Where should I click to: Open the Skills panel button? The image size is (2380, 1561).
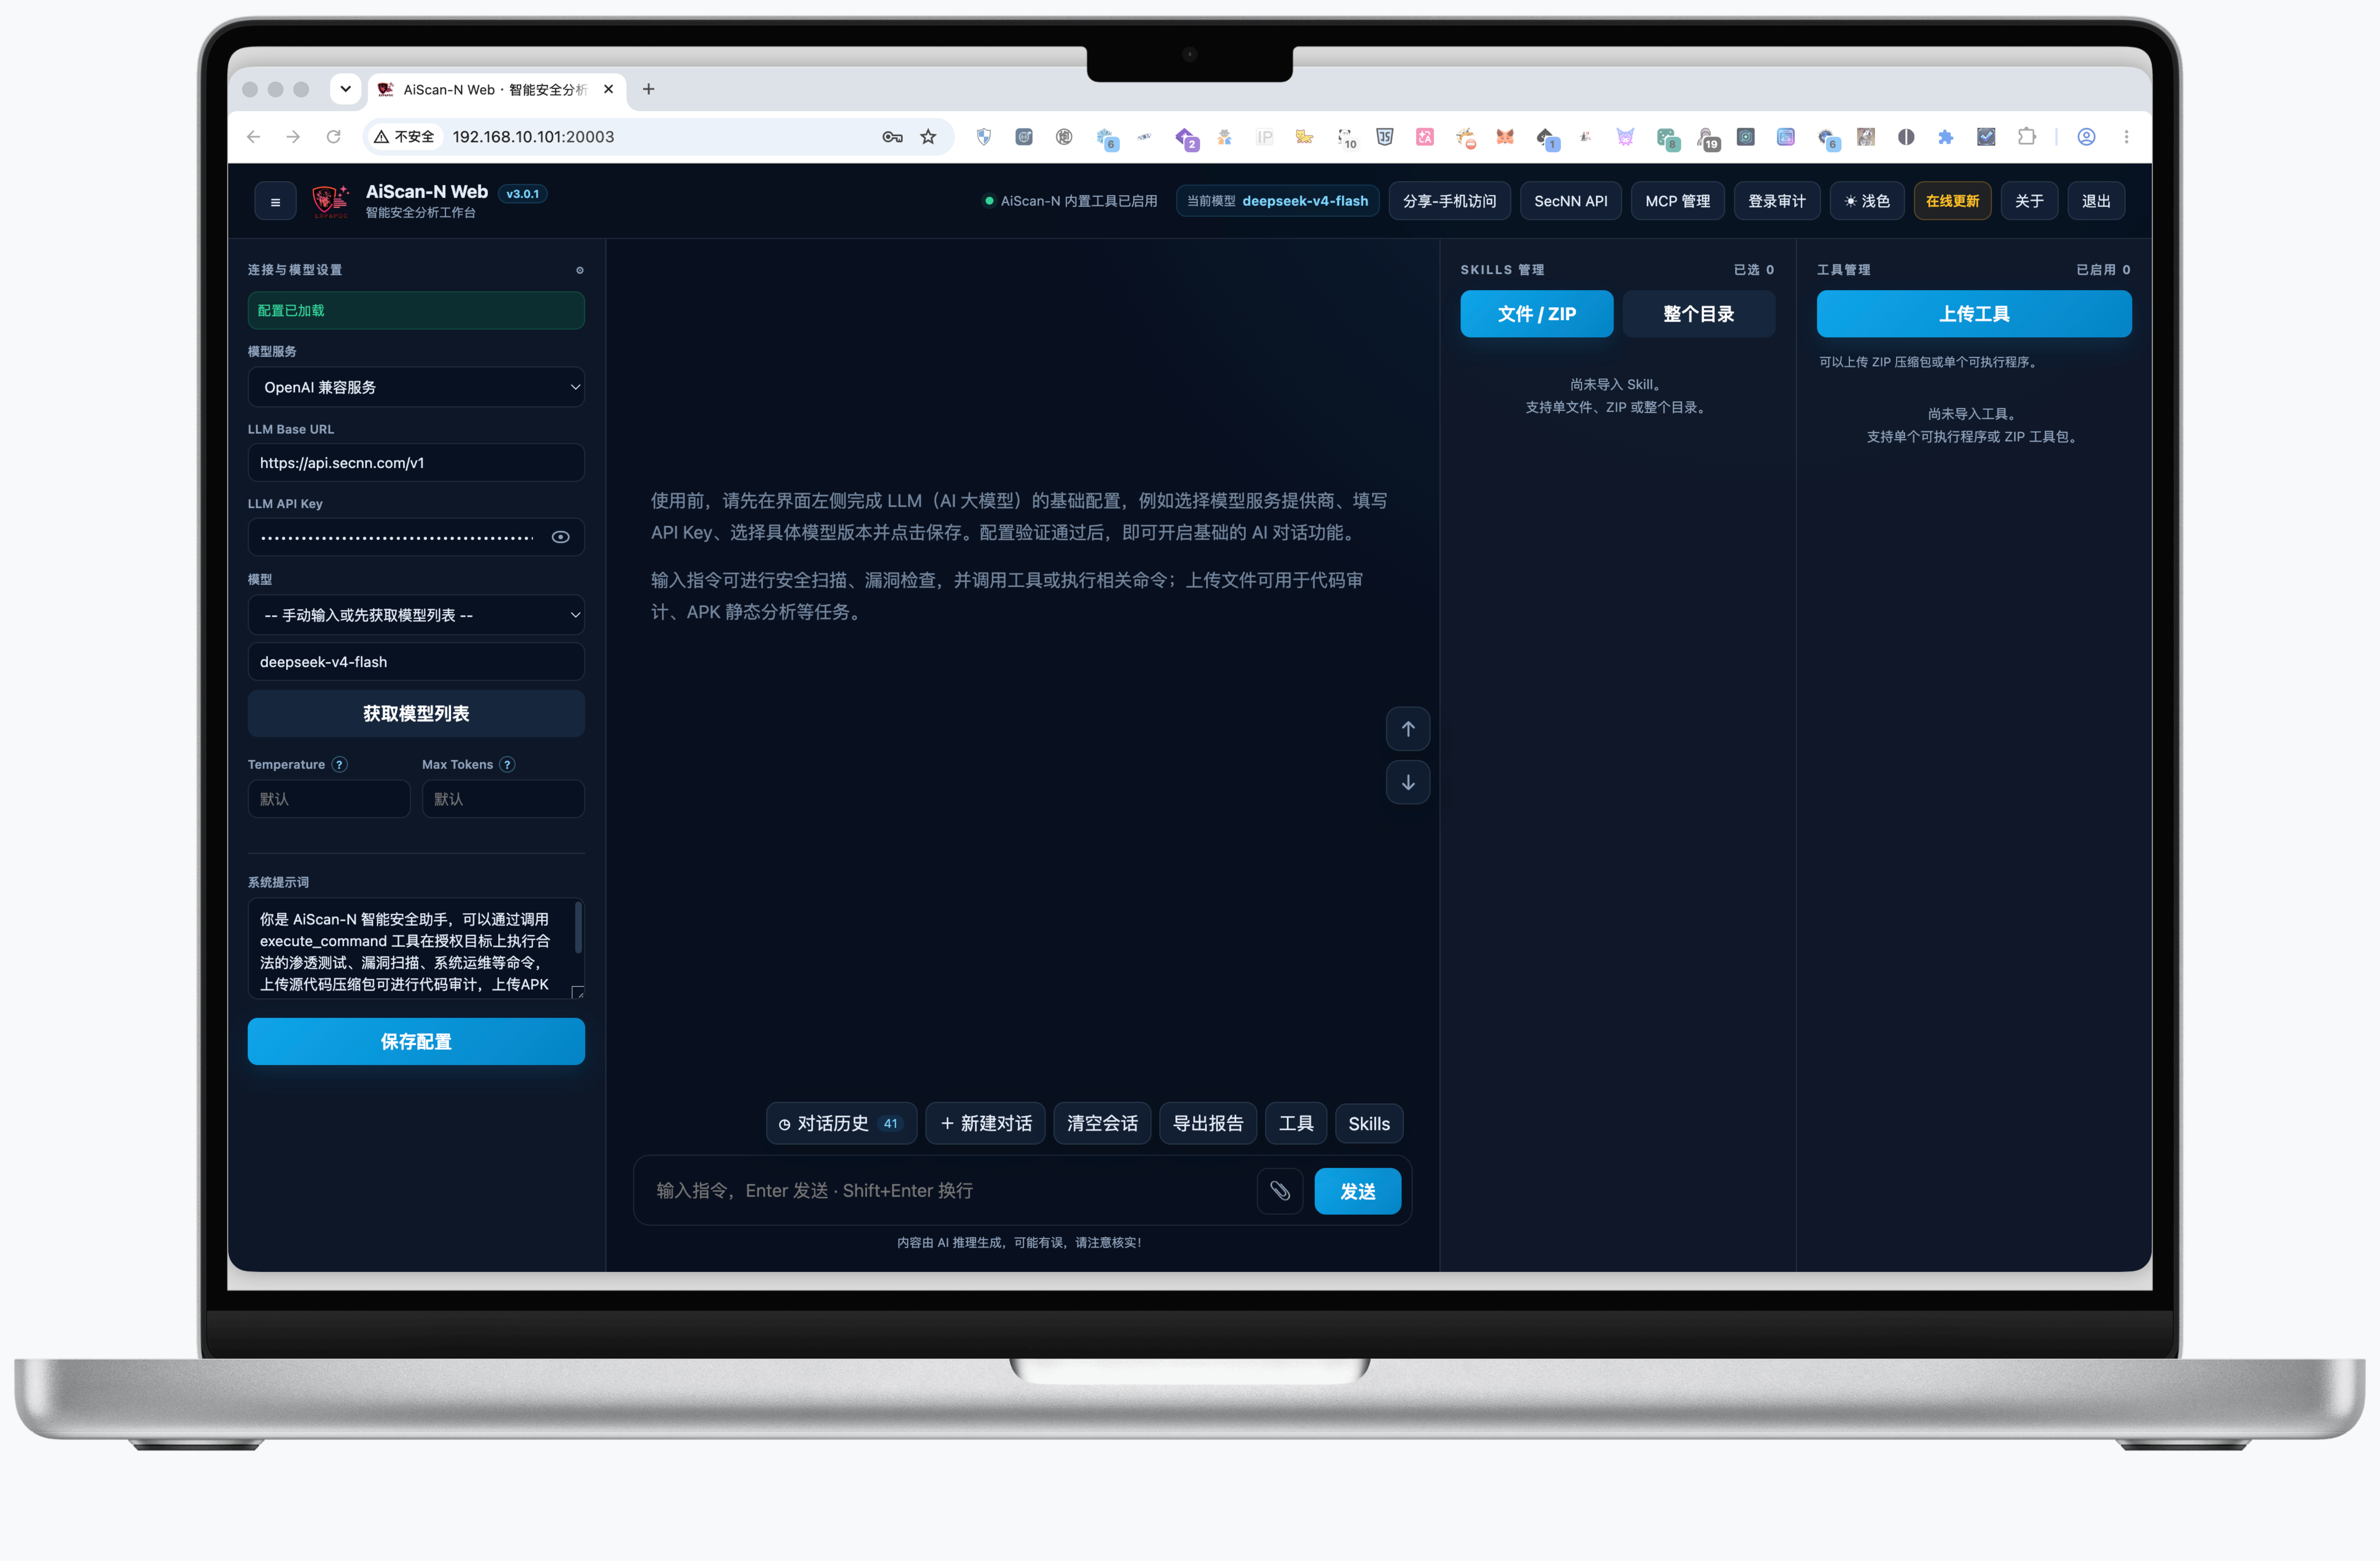[x=1368, y=1123]
